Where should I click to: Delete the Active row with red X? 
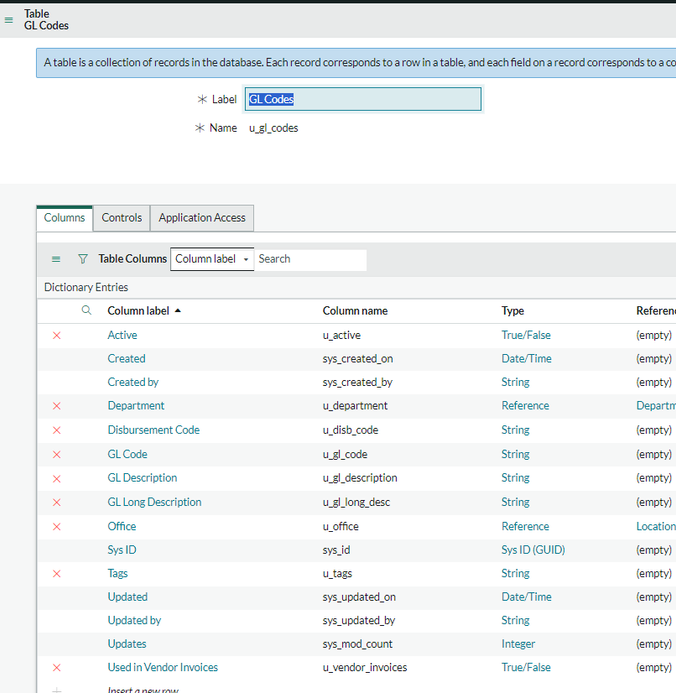tap(57, 335)
